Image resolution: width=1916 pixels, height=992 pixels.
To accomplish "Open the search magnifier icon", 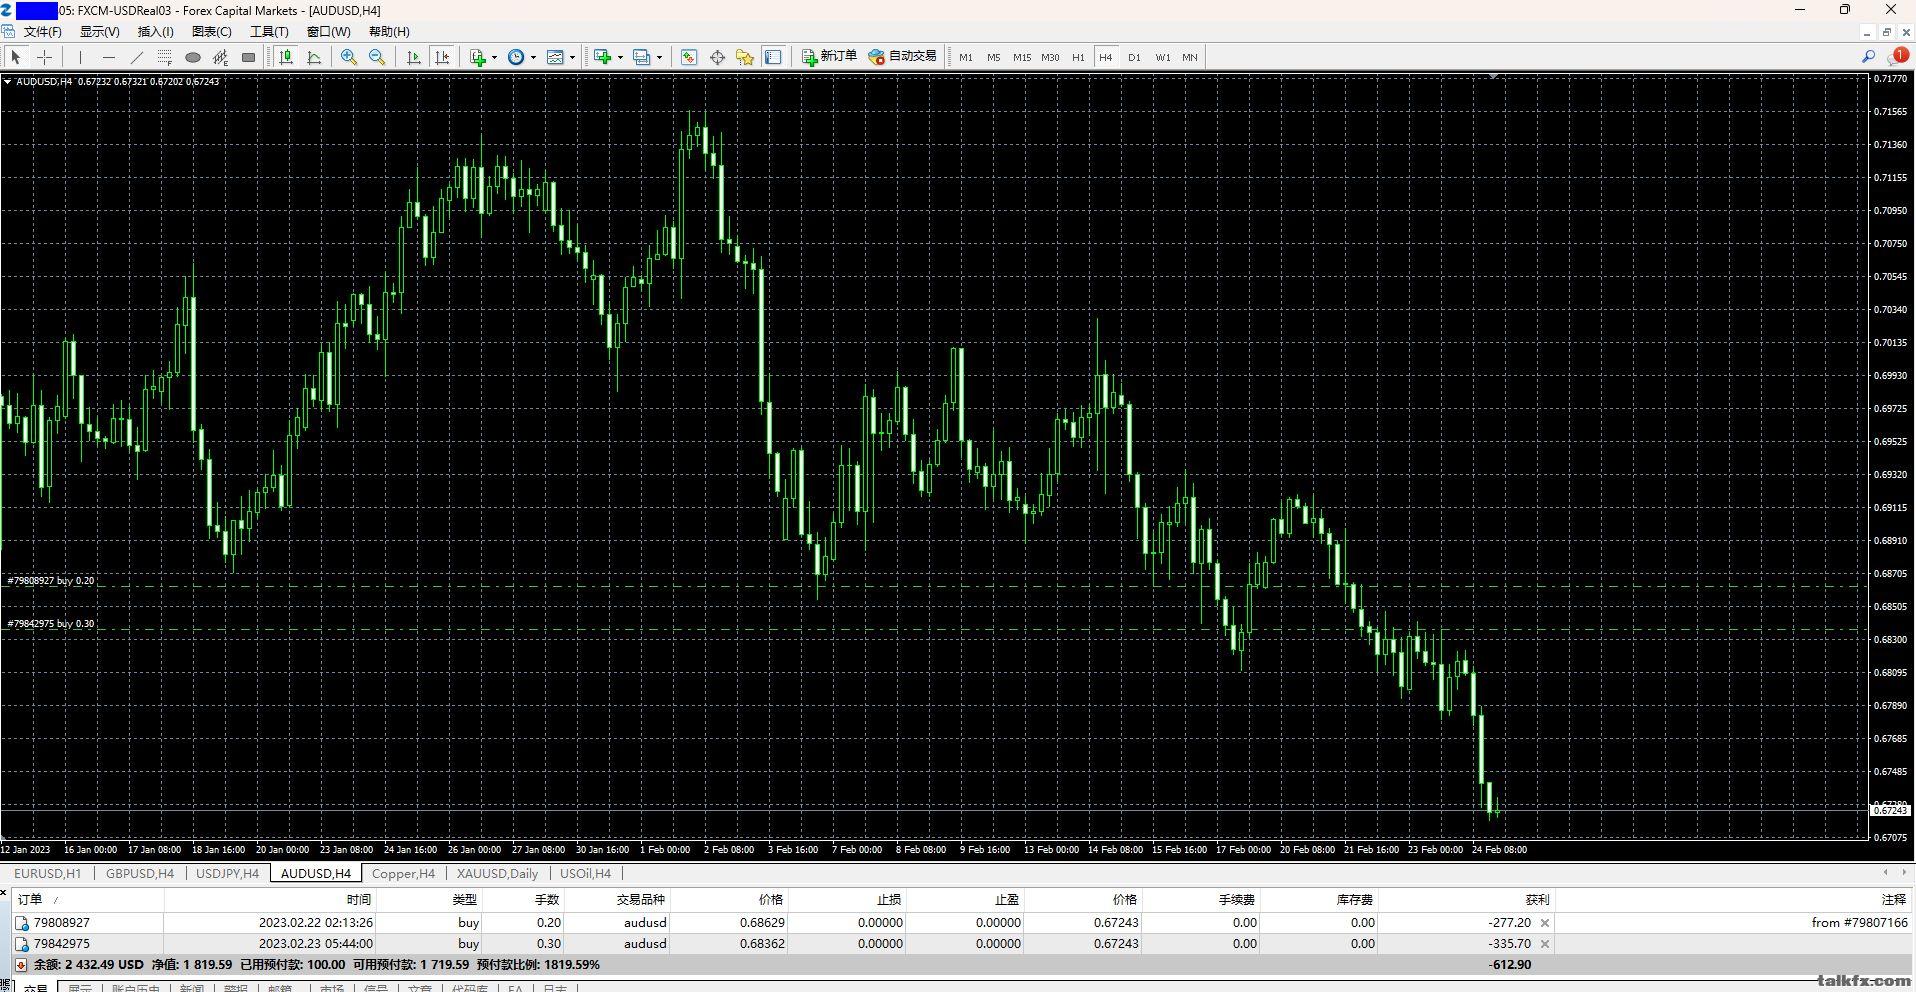I will tap(1867, 57).
